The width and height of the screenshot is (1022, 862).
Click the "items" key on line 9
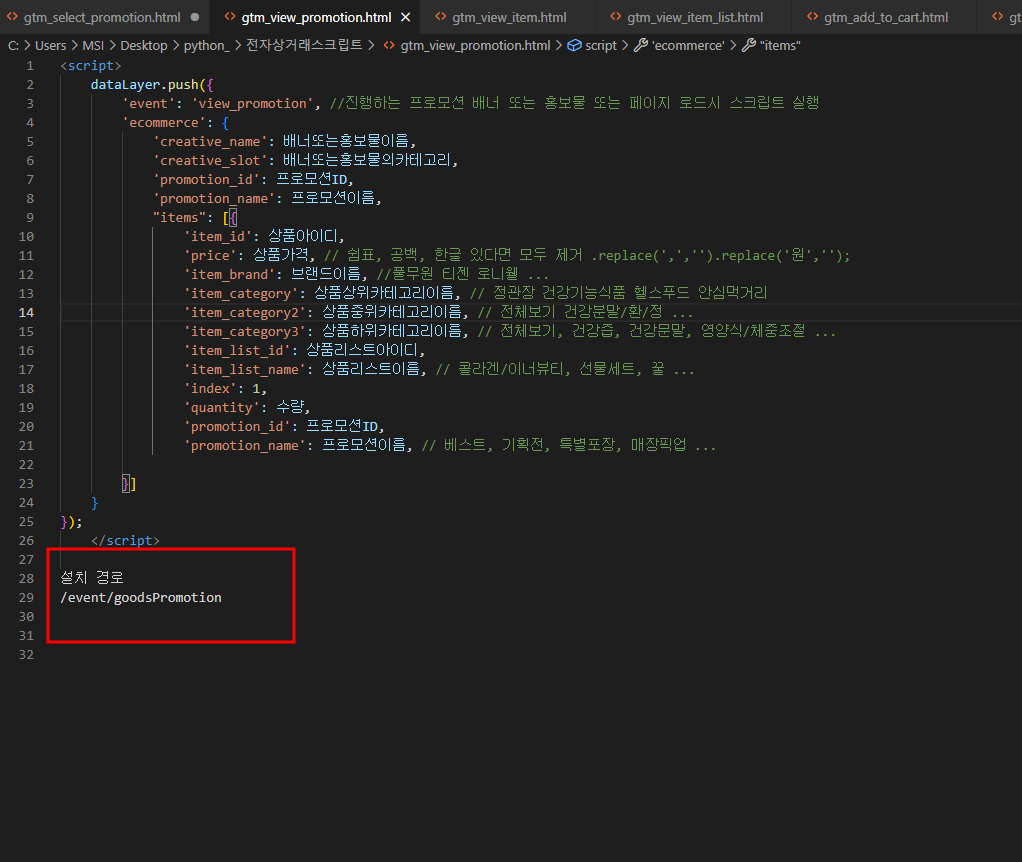point(179,218)
